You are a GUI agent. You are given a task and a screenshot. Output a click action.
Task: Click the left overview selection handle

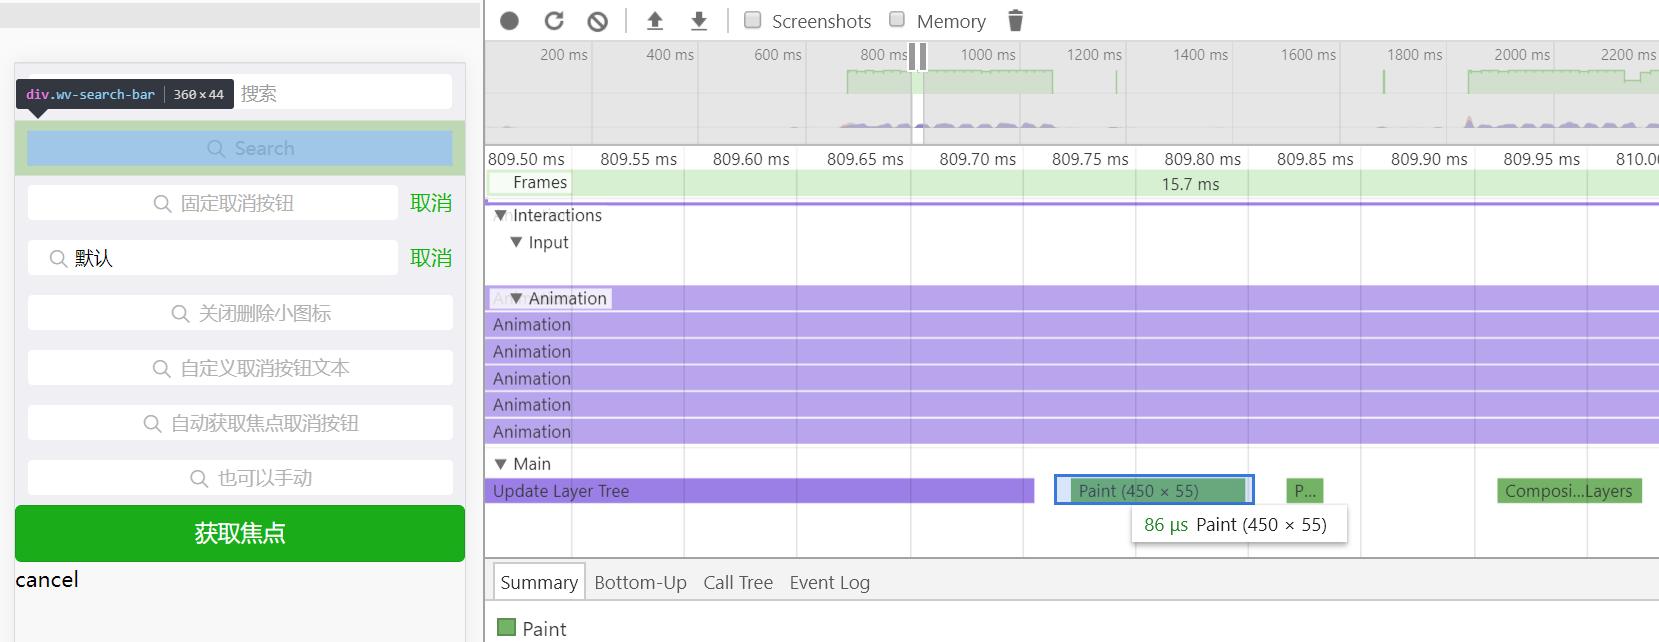point(912,57)
